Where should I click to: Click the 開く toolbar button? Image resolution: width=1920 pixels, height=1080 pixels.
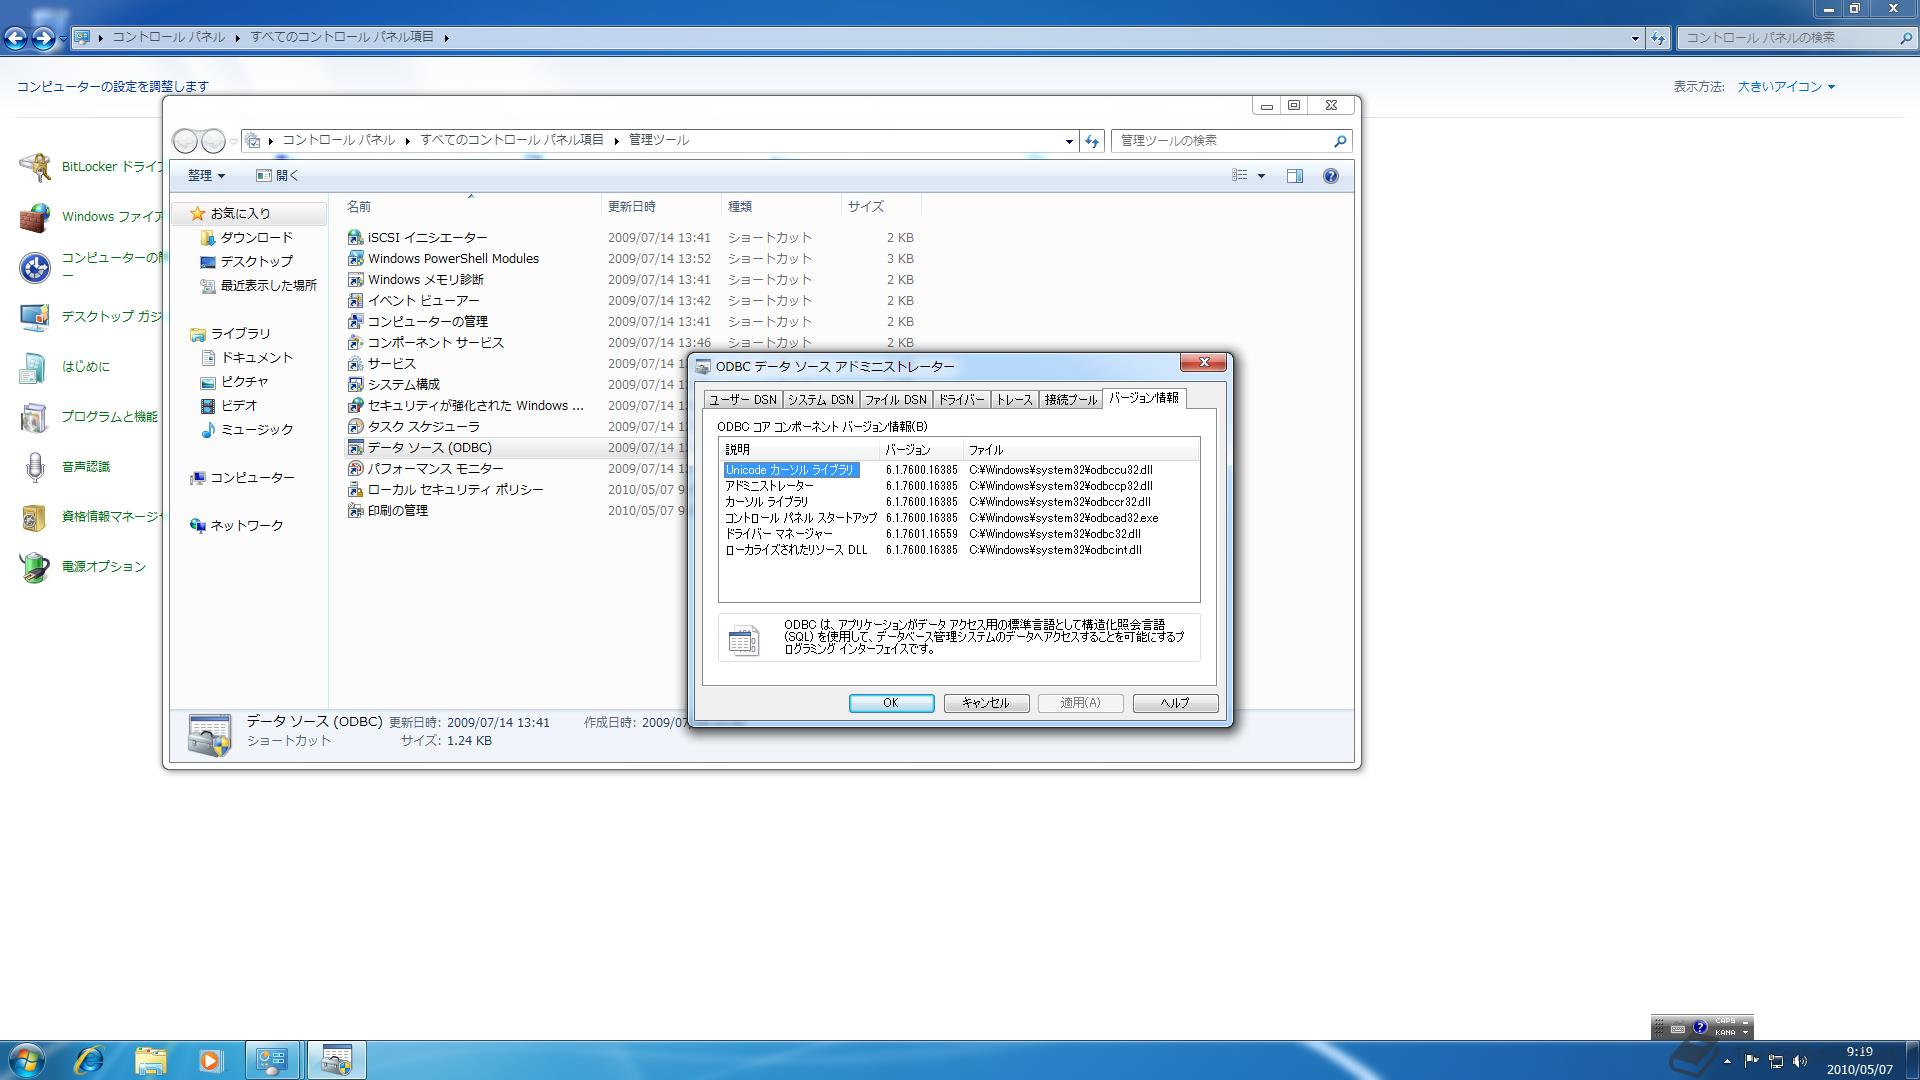click(277, 176)
